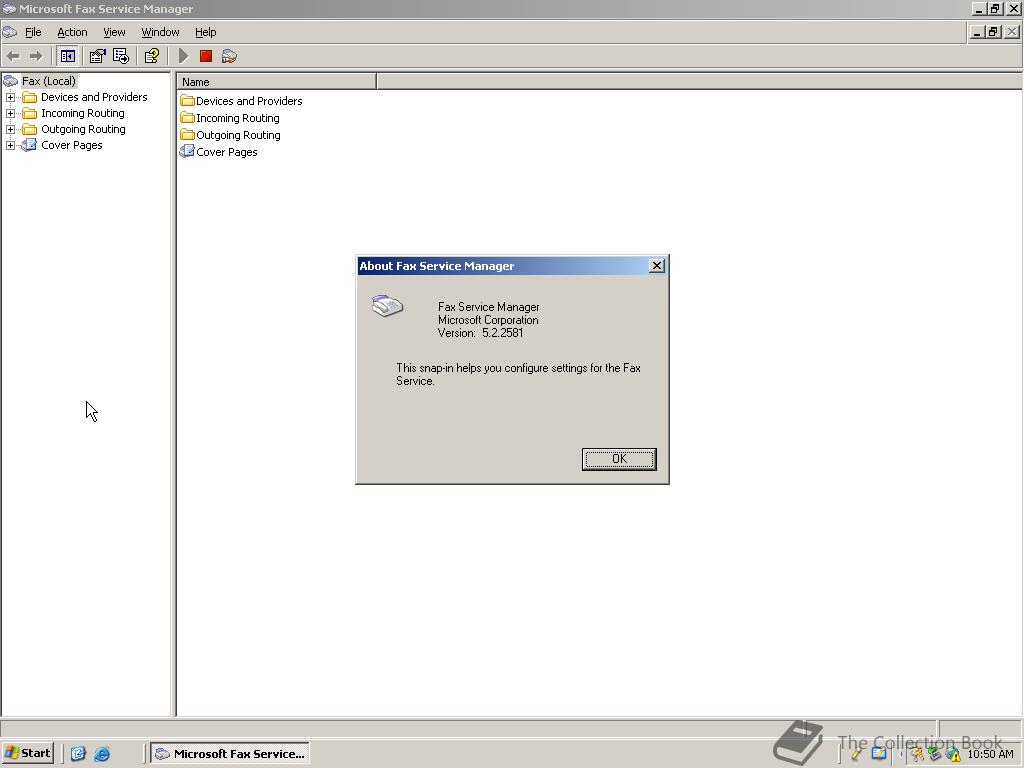Open the Start menu

click(27, 753)
